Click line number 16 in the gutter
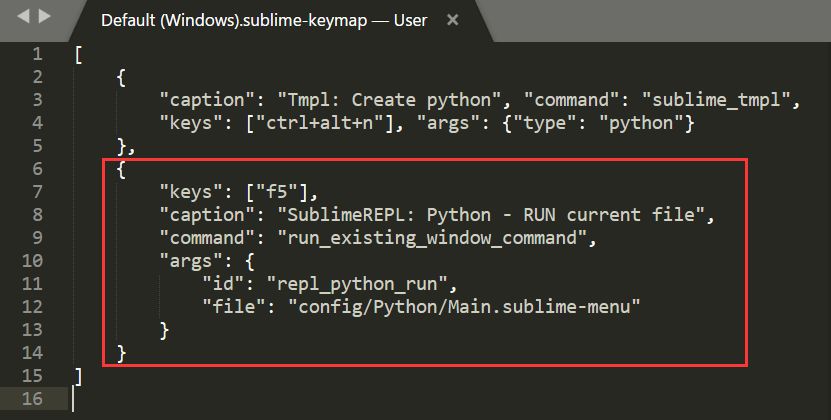831x420 pixels. (32, 399)
